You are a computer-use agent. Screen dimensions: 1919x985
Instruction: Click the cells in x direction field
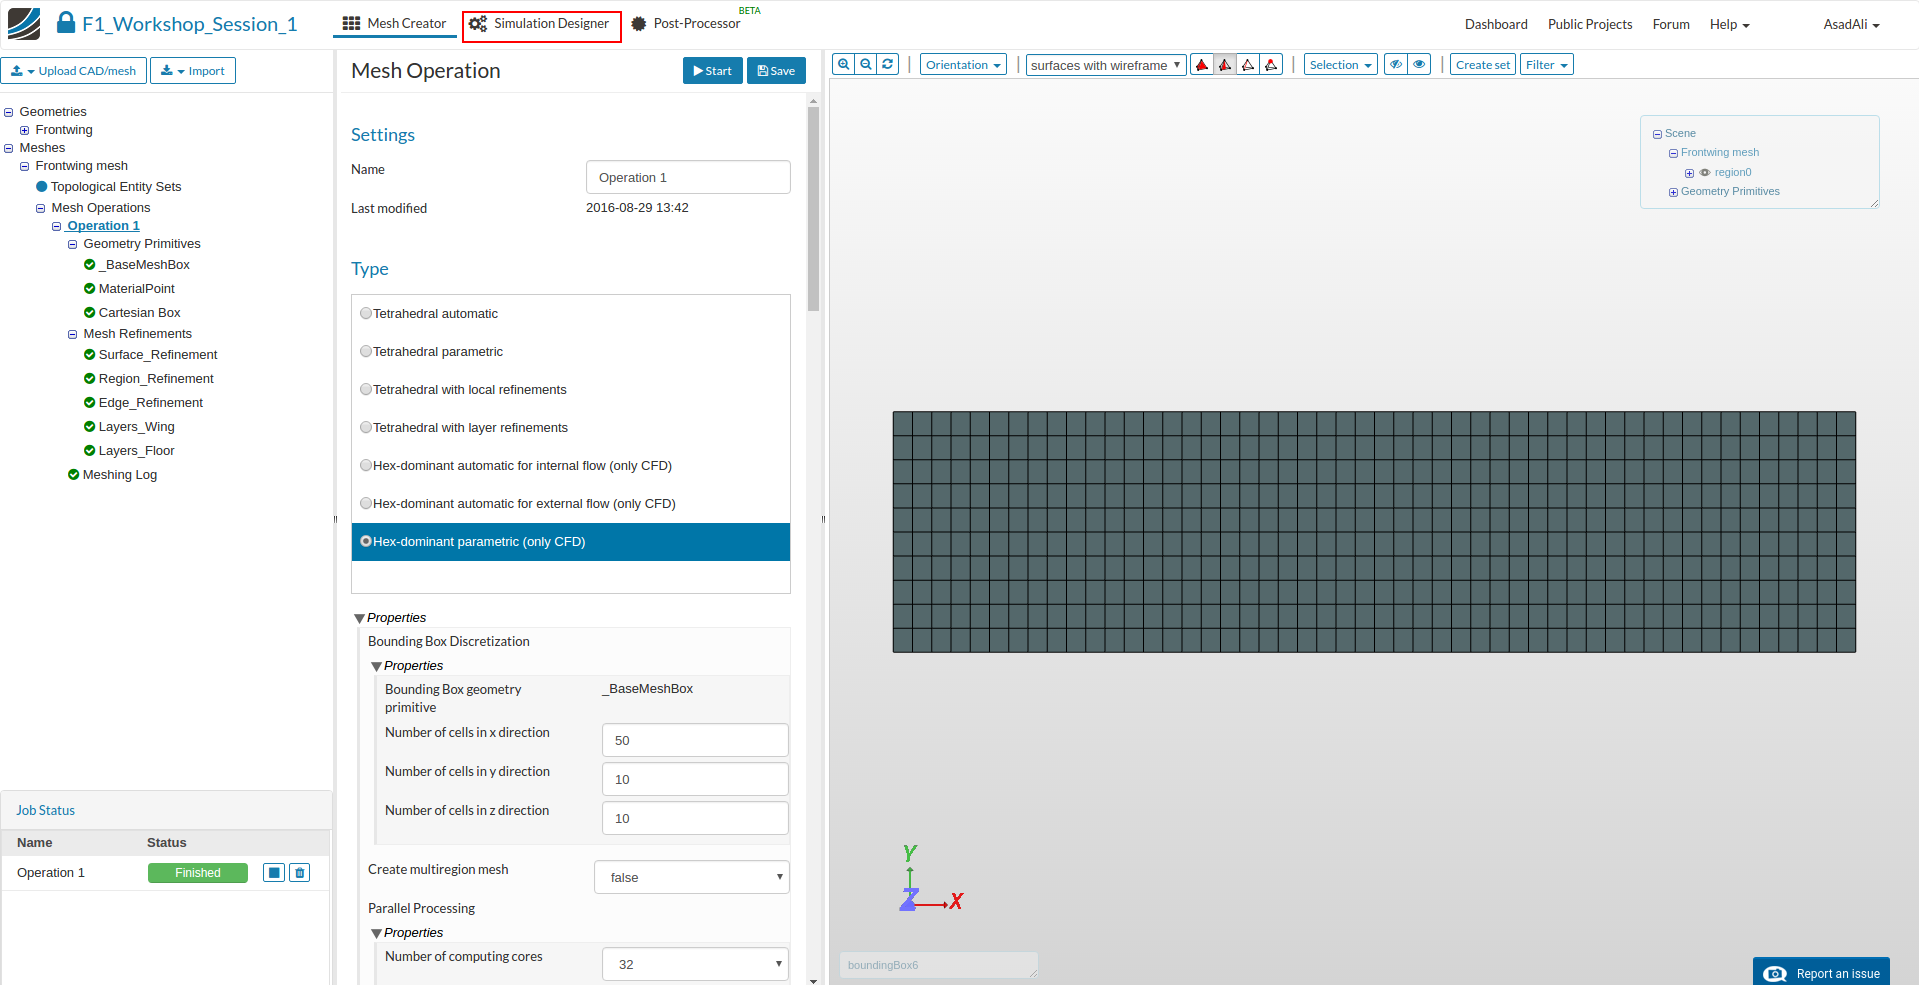695,741
